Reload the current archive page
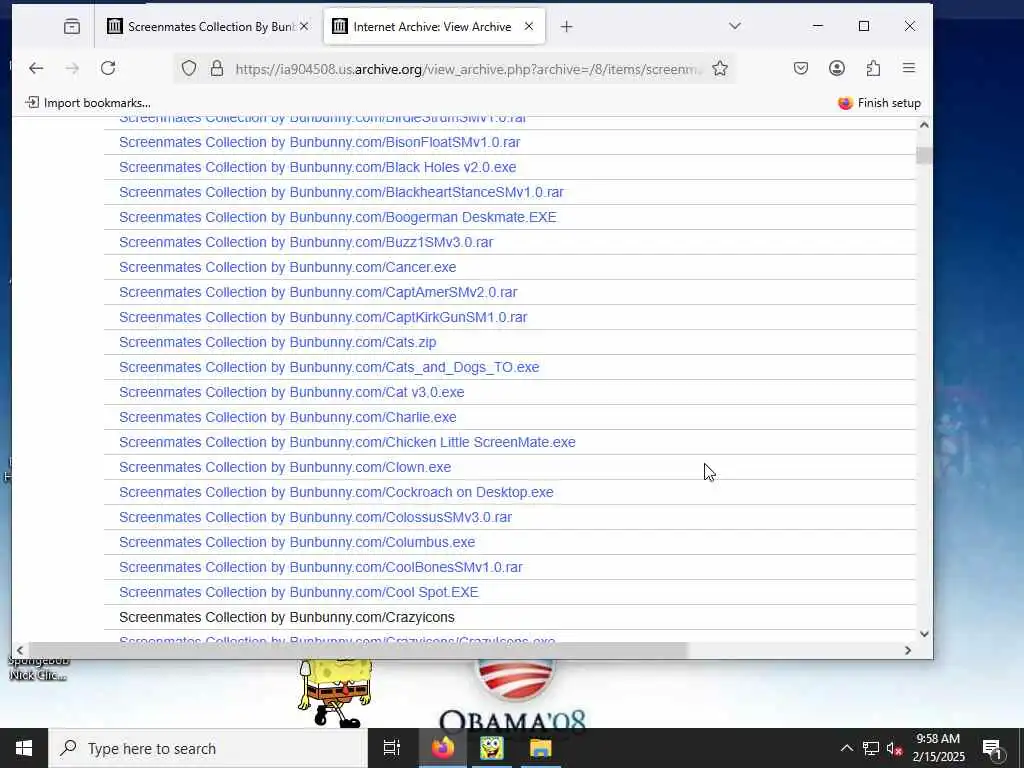The image size is (1024, 768). (108, 69)
